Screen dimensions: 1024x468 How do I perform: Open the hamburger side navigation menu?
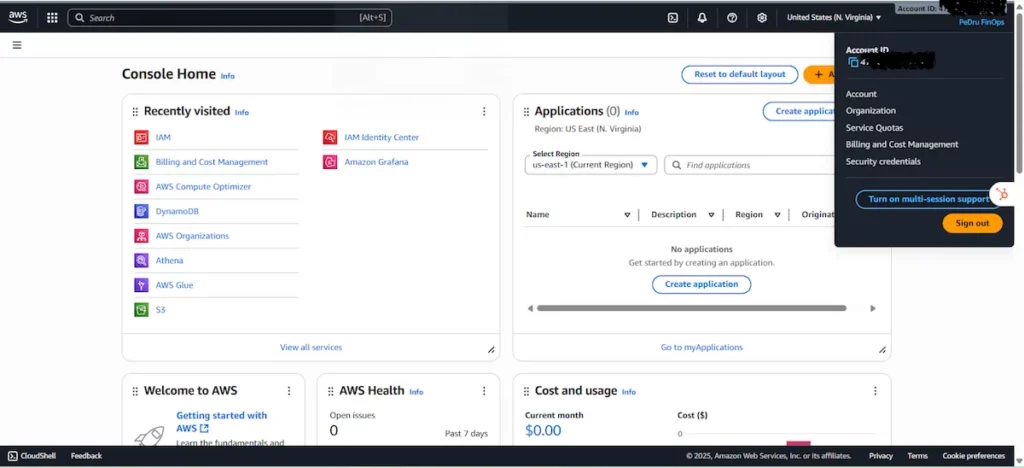pyautogui.click(x=17, y=45)
